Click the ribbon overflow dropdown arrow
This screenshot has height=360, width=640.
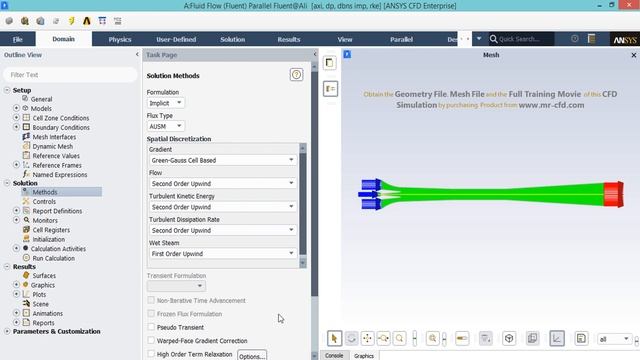click(479, 39)
